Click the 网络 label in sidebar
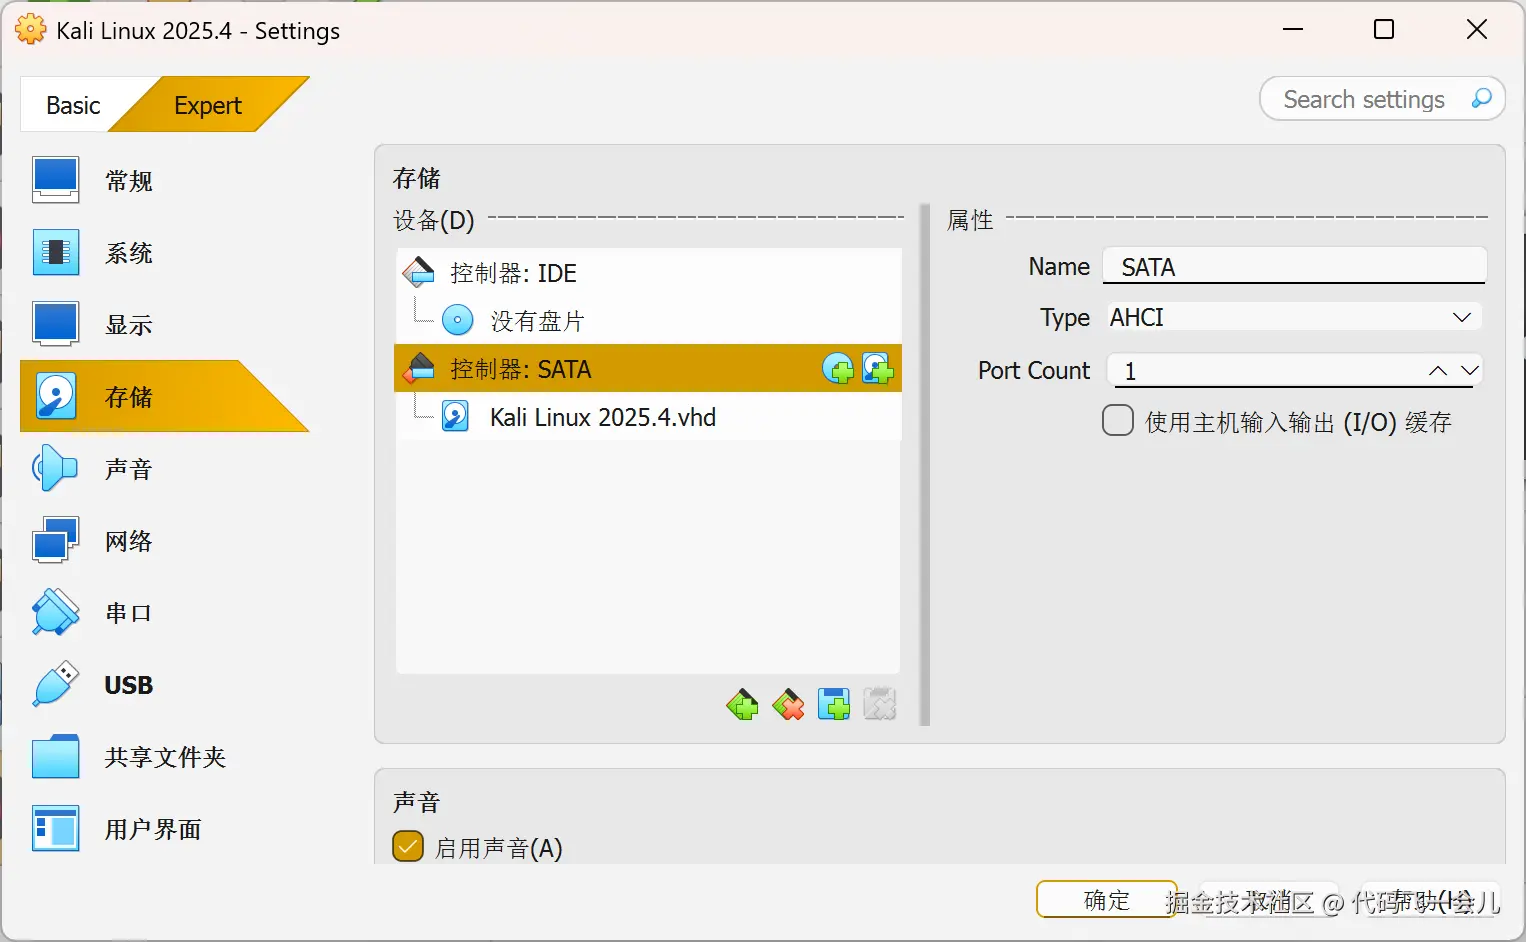 click(129, 541)
